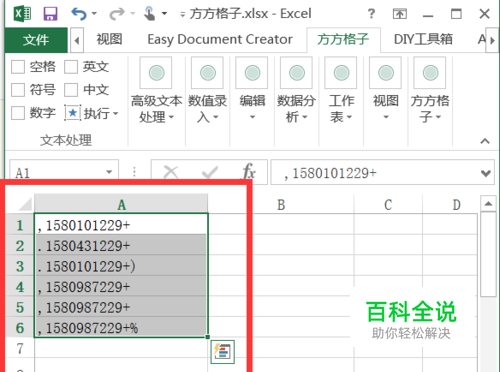Click the Select All corner triangle
Image resolution: width=500 pixels, height=372 pixels.
(25, 204)
